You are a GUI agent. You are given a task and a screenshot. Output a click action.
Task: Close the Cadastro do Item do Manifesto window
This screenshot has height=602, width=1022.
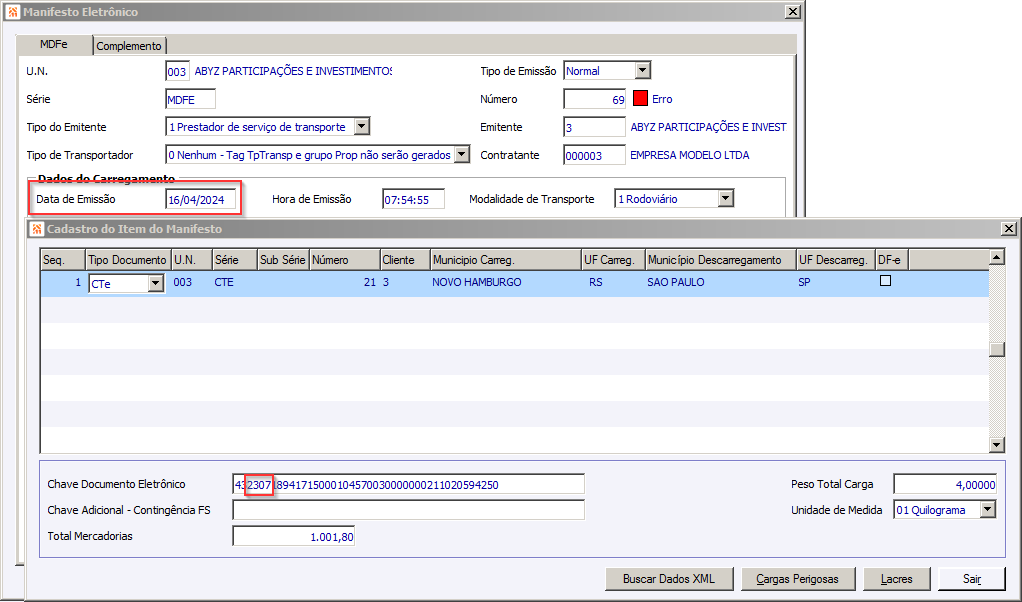(x=1008, y=229)
